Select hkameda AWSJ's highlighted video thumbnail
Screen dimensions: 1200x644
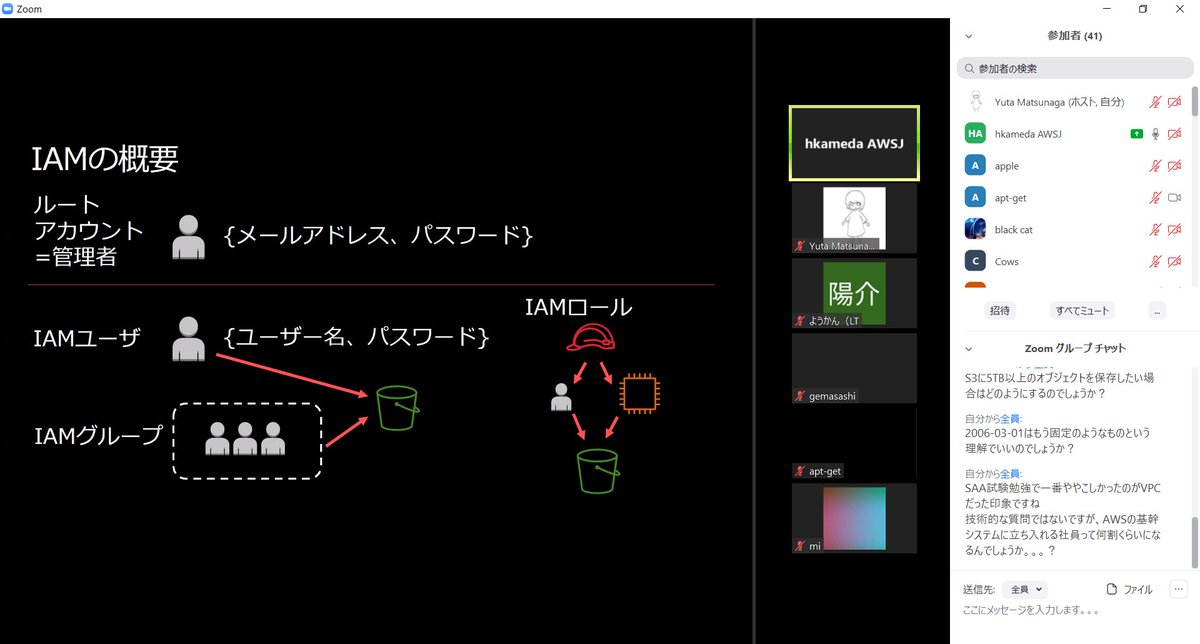click(x=854, y=143)
